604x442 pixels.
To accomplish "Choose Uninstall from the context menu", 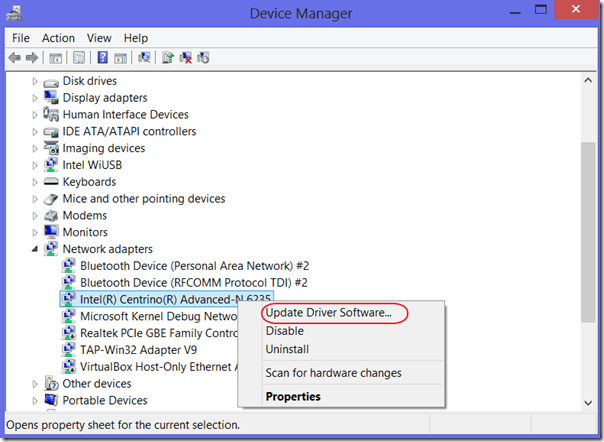I will click(x=287, y=349).
